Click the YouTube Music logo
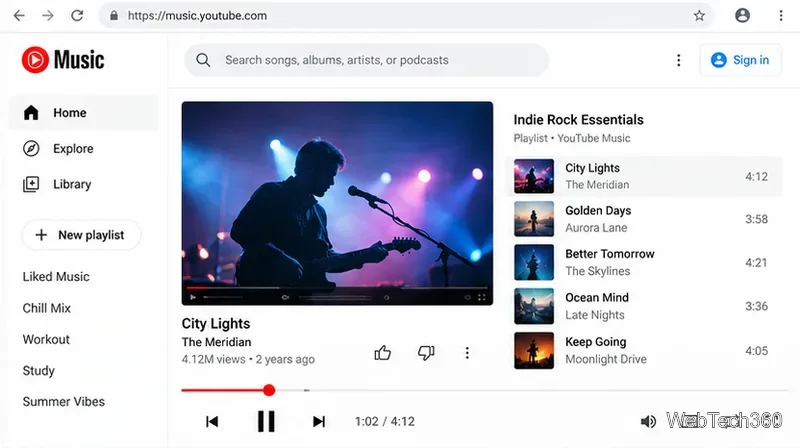This screenshot has width=800, height=448. coord(63,60)
